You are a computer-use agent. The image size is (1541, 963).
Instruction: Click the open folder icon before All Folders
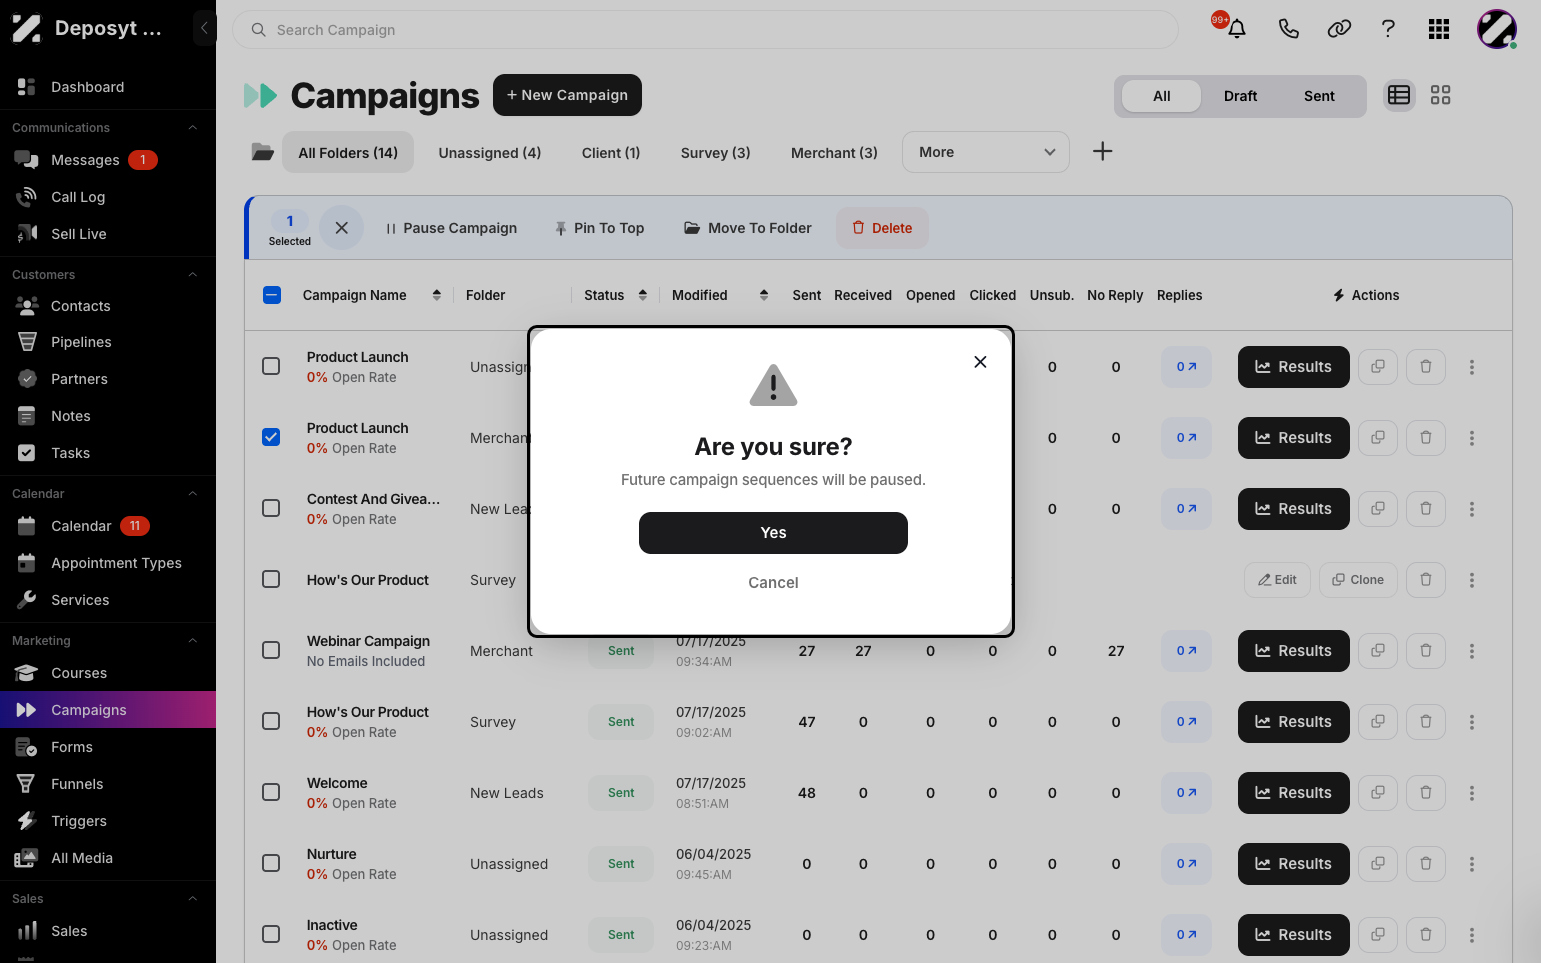click(262, 152)
